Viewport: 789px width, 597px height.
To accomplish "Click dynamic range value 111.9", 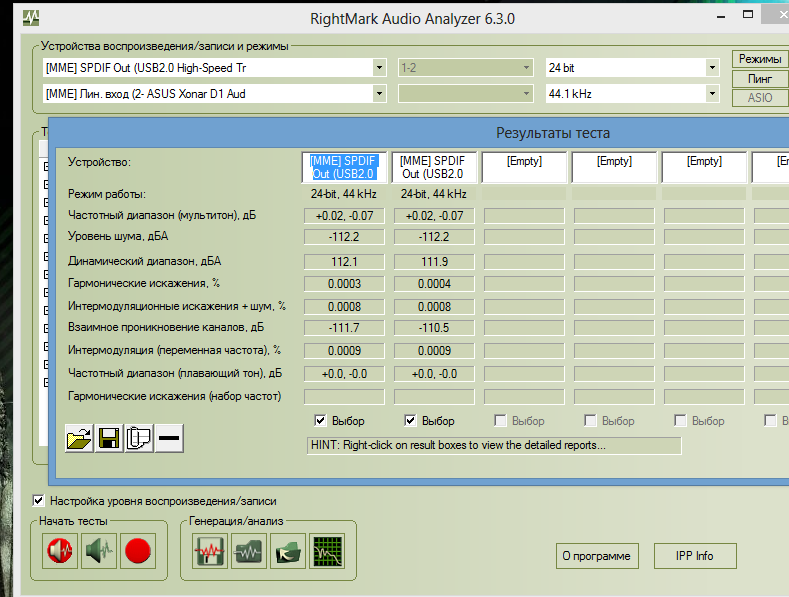I will click(434, 262).
